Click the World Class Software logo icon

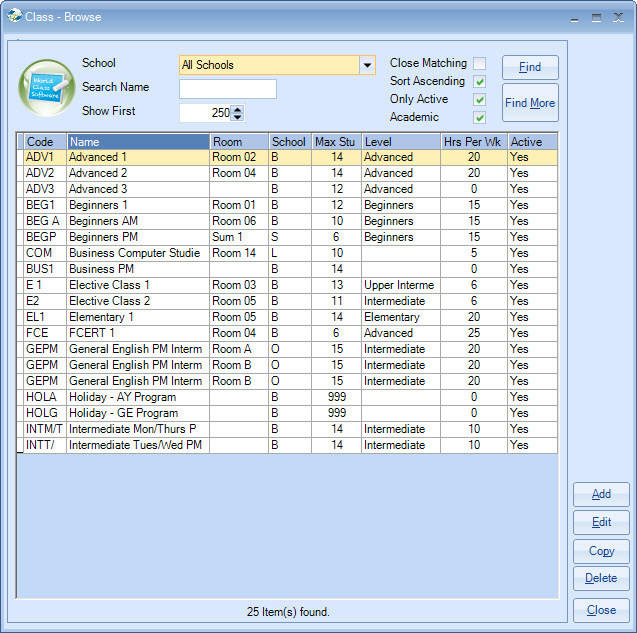point(47,88)
